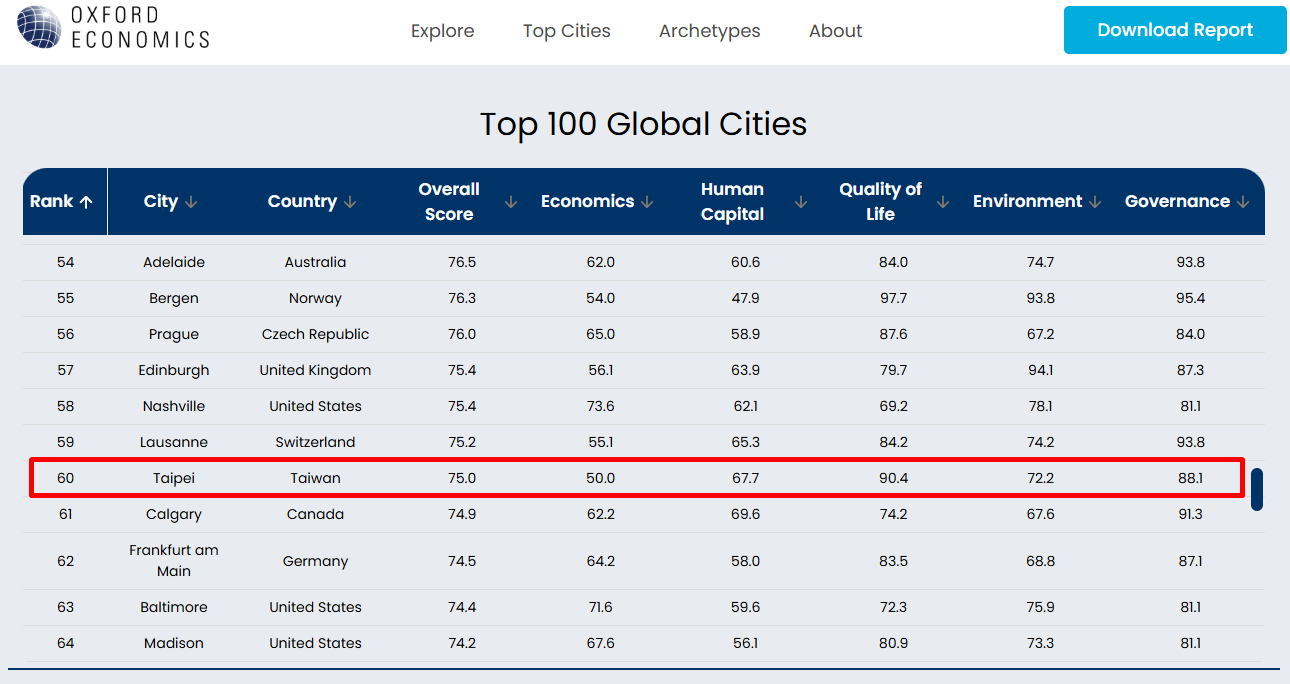Sort by Country arrow icon

(350, 202)
